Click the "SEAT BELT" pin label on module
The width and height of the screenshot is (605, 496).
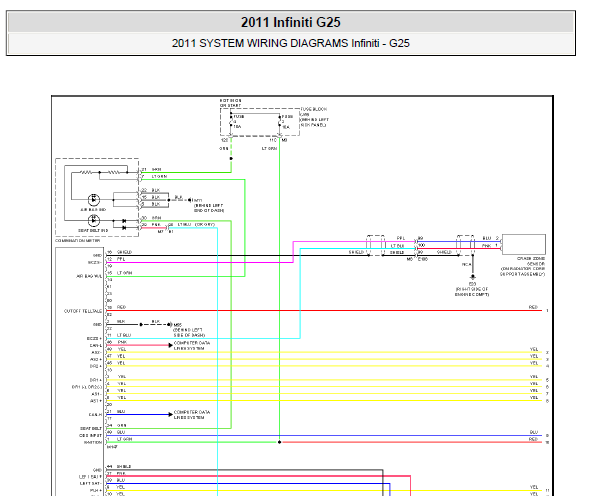[91, 429]
